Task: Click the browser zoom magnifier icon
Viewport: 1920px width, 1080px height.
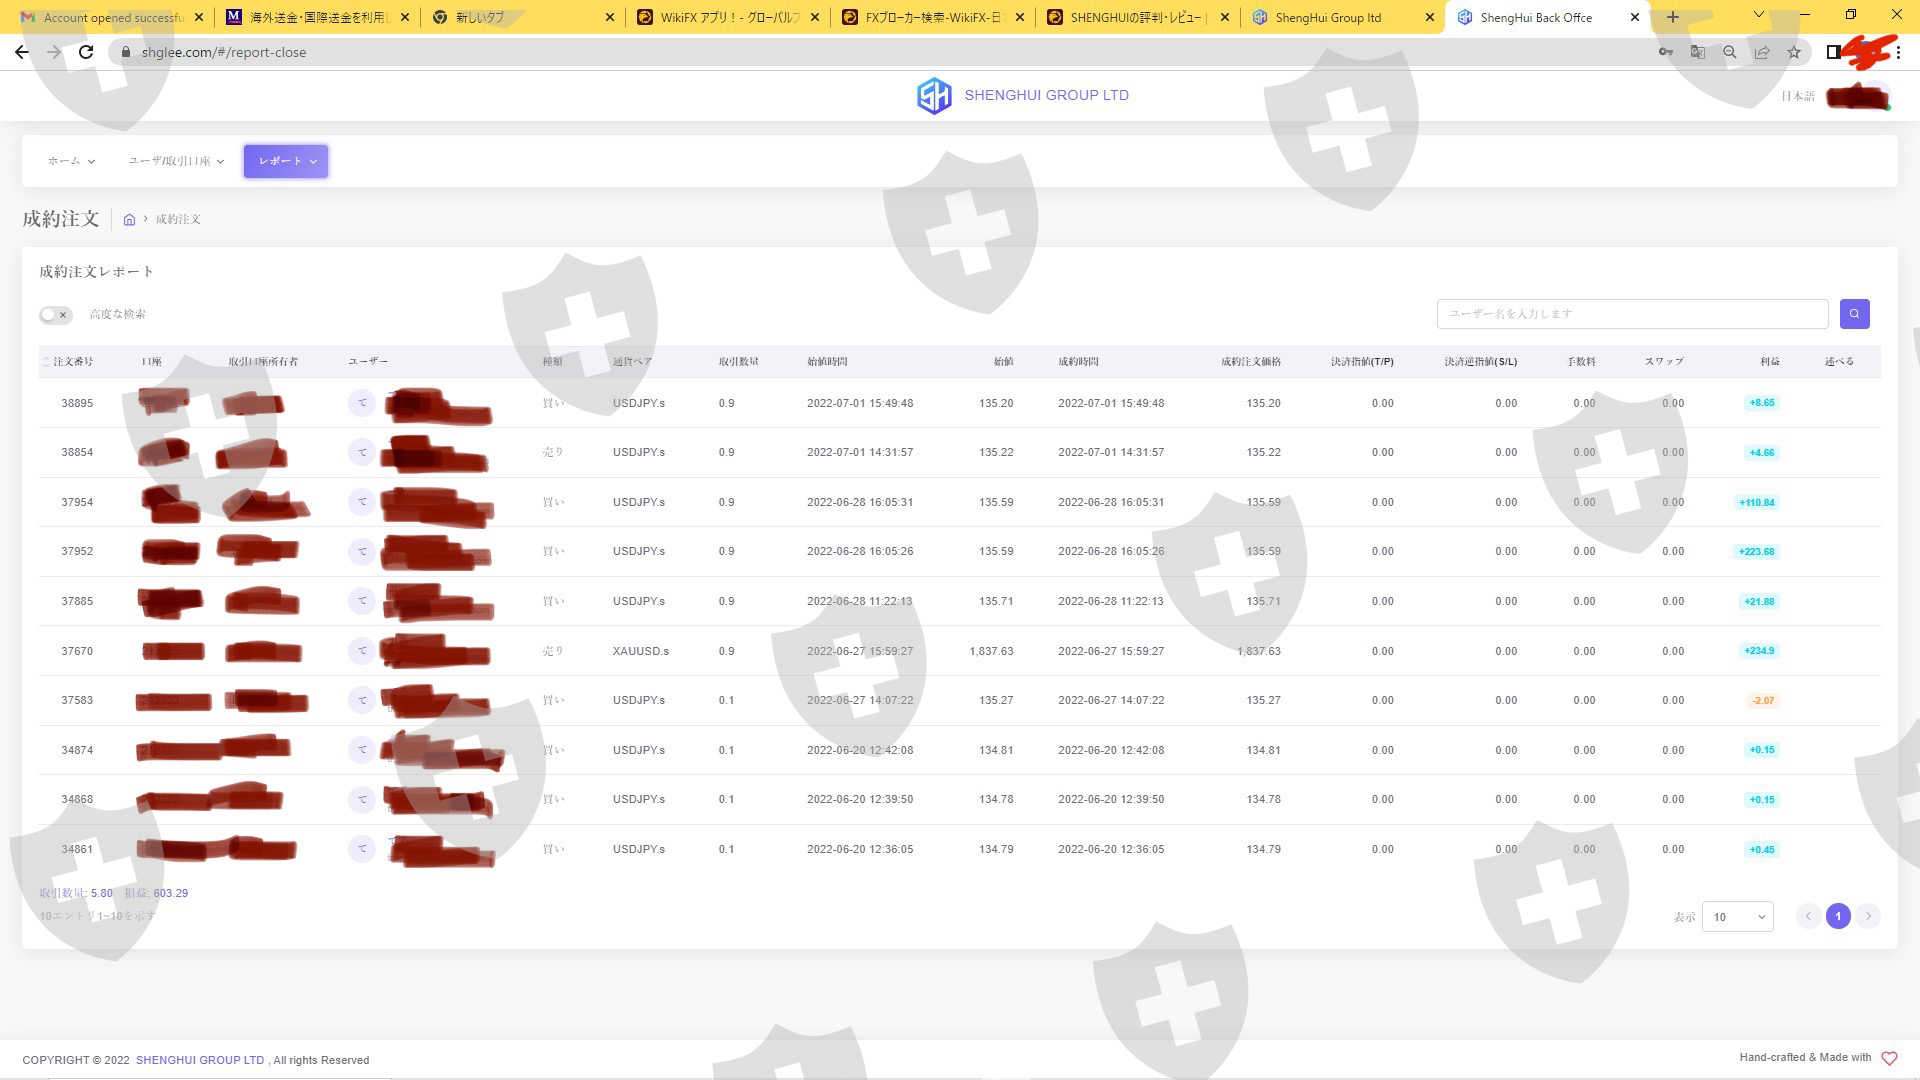Action: 1729,52
